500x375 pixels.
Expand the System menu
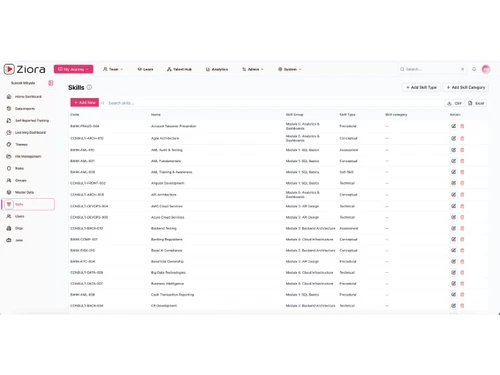[290, 69]
